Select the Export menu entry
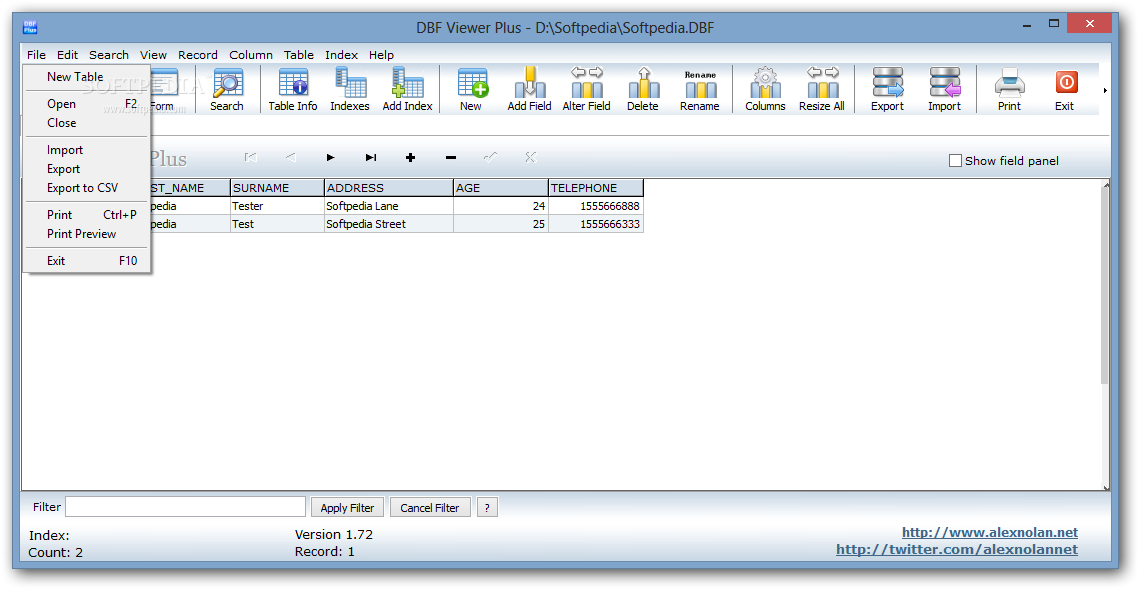This screenshot has width=1139, height=589. [87, 168]
